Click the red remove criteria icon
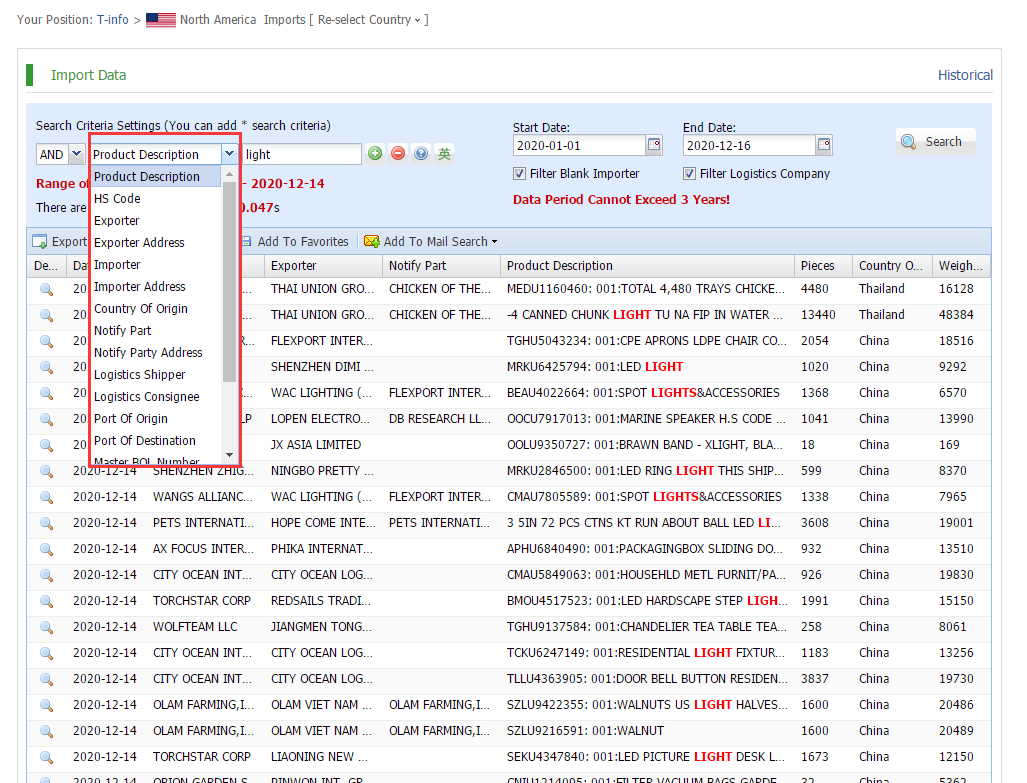Screen dimensions: 1027x783 (x=398, y=154)
